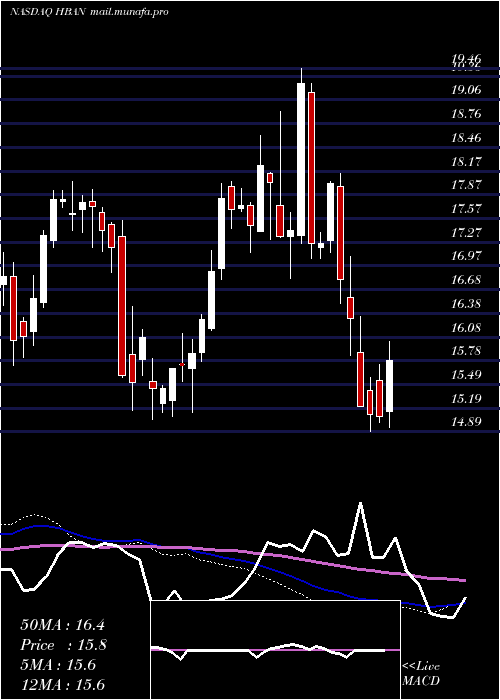Click the 19.06 price axis label
Viewport: 500px width, 700px height.
point(467,90)
